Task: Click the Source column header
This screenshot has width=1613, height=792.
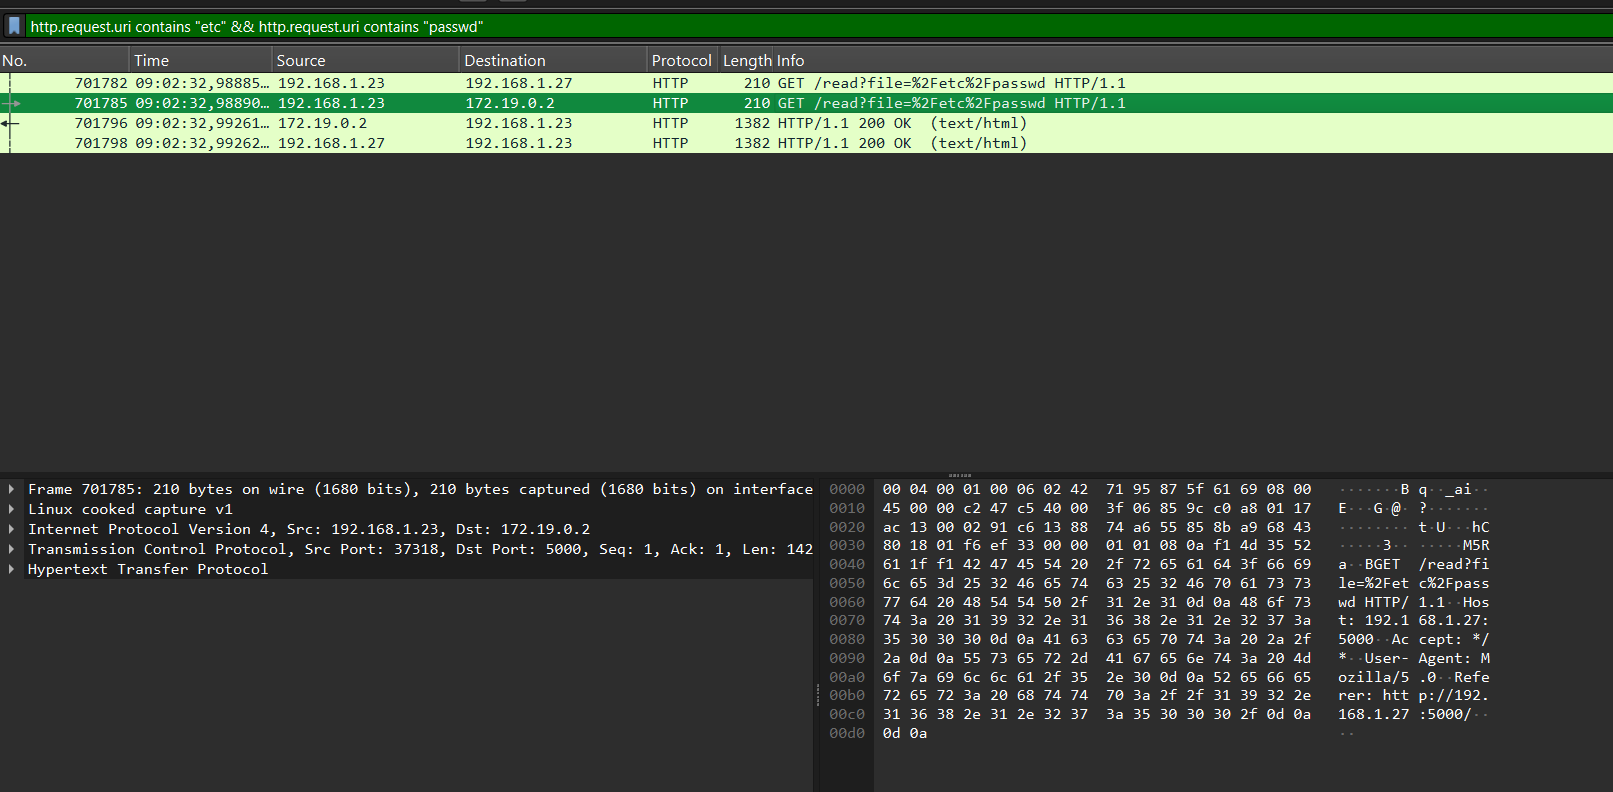Action: point(301,61)
